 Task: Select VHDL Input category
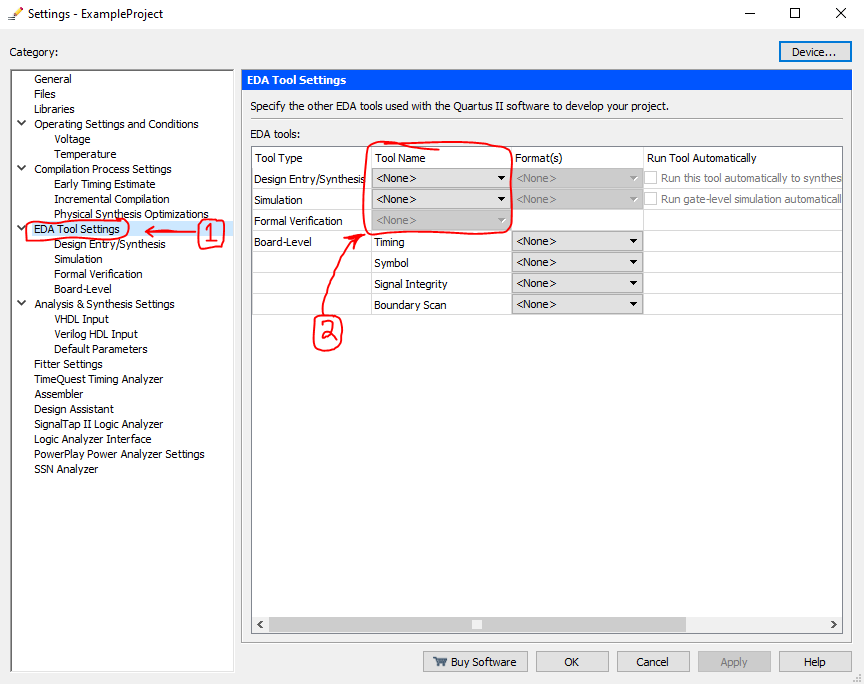tap(82, 319)
